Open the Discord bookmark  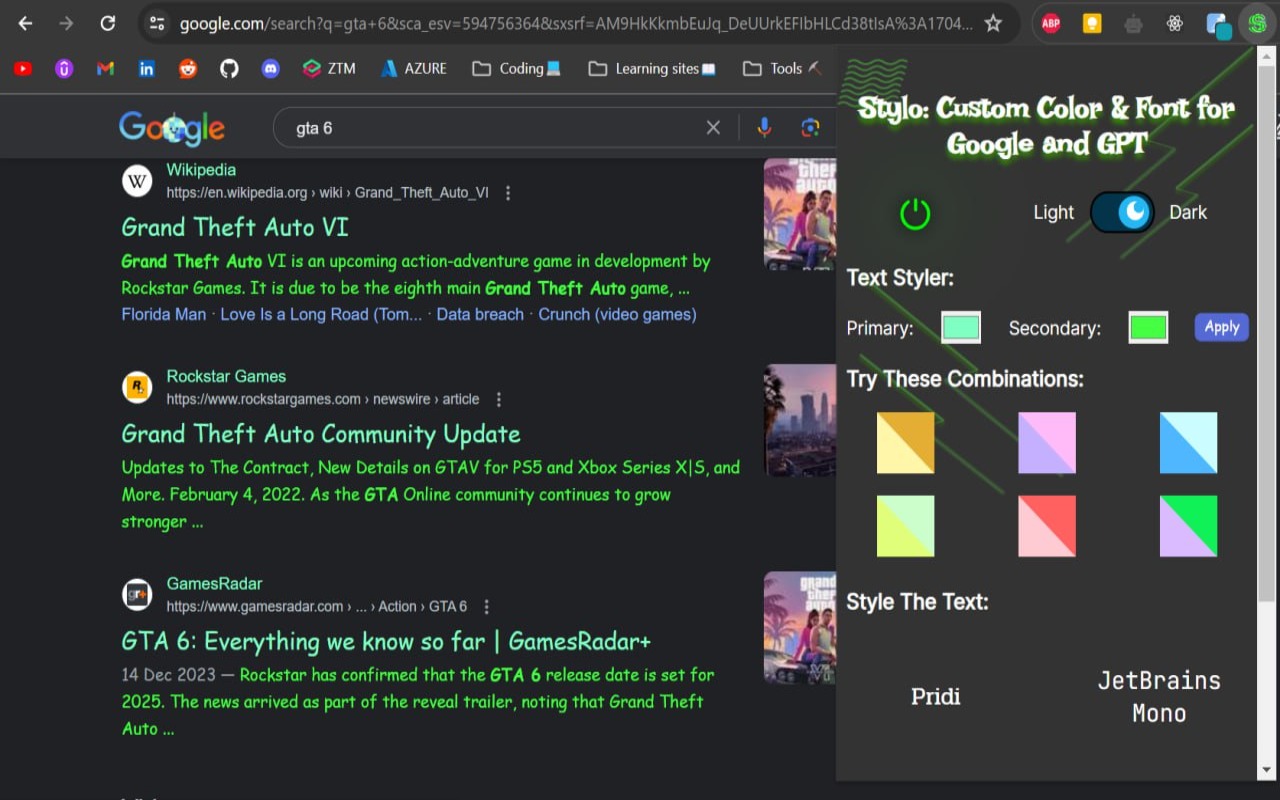click(270, 68)
